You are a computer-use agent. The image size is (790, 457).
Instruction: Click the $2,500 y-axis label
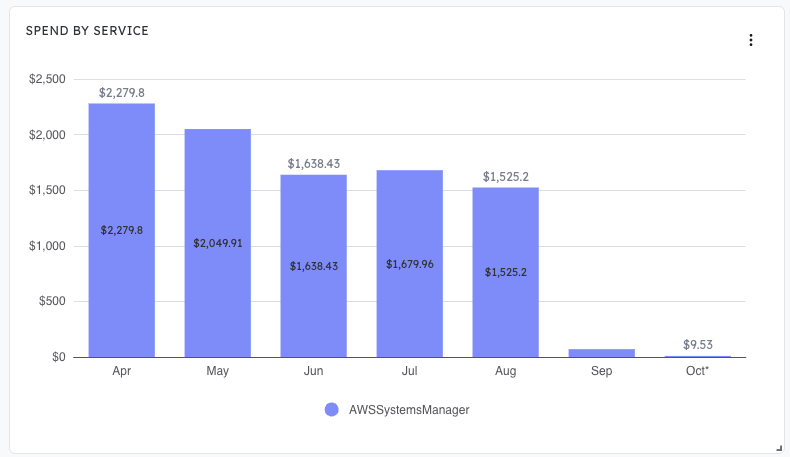click(x=47, y=79)
